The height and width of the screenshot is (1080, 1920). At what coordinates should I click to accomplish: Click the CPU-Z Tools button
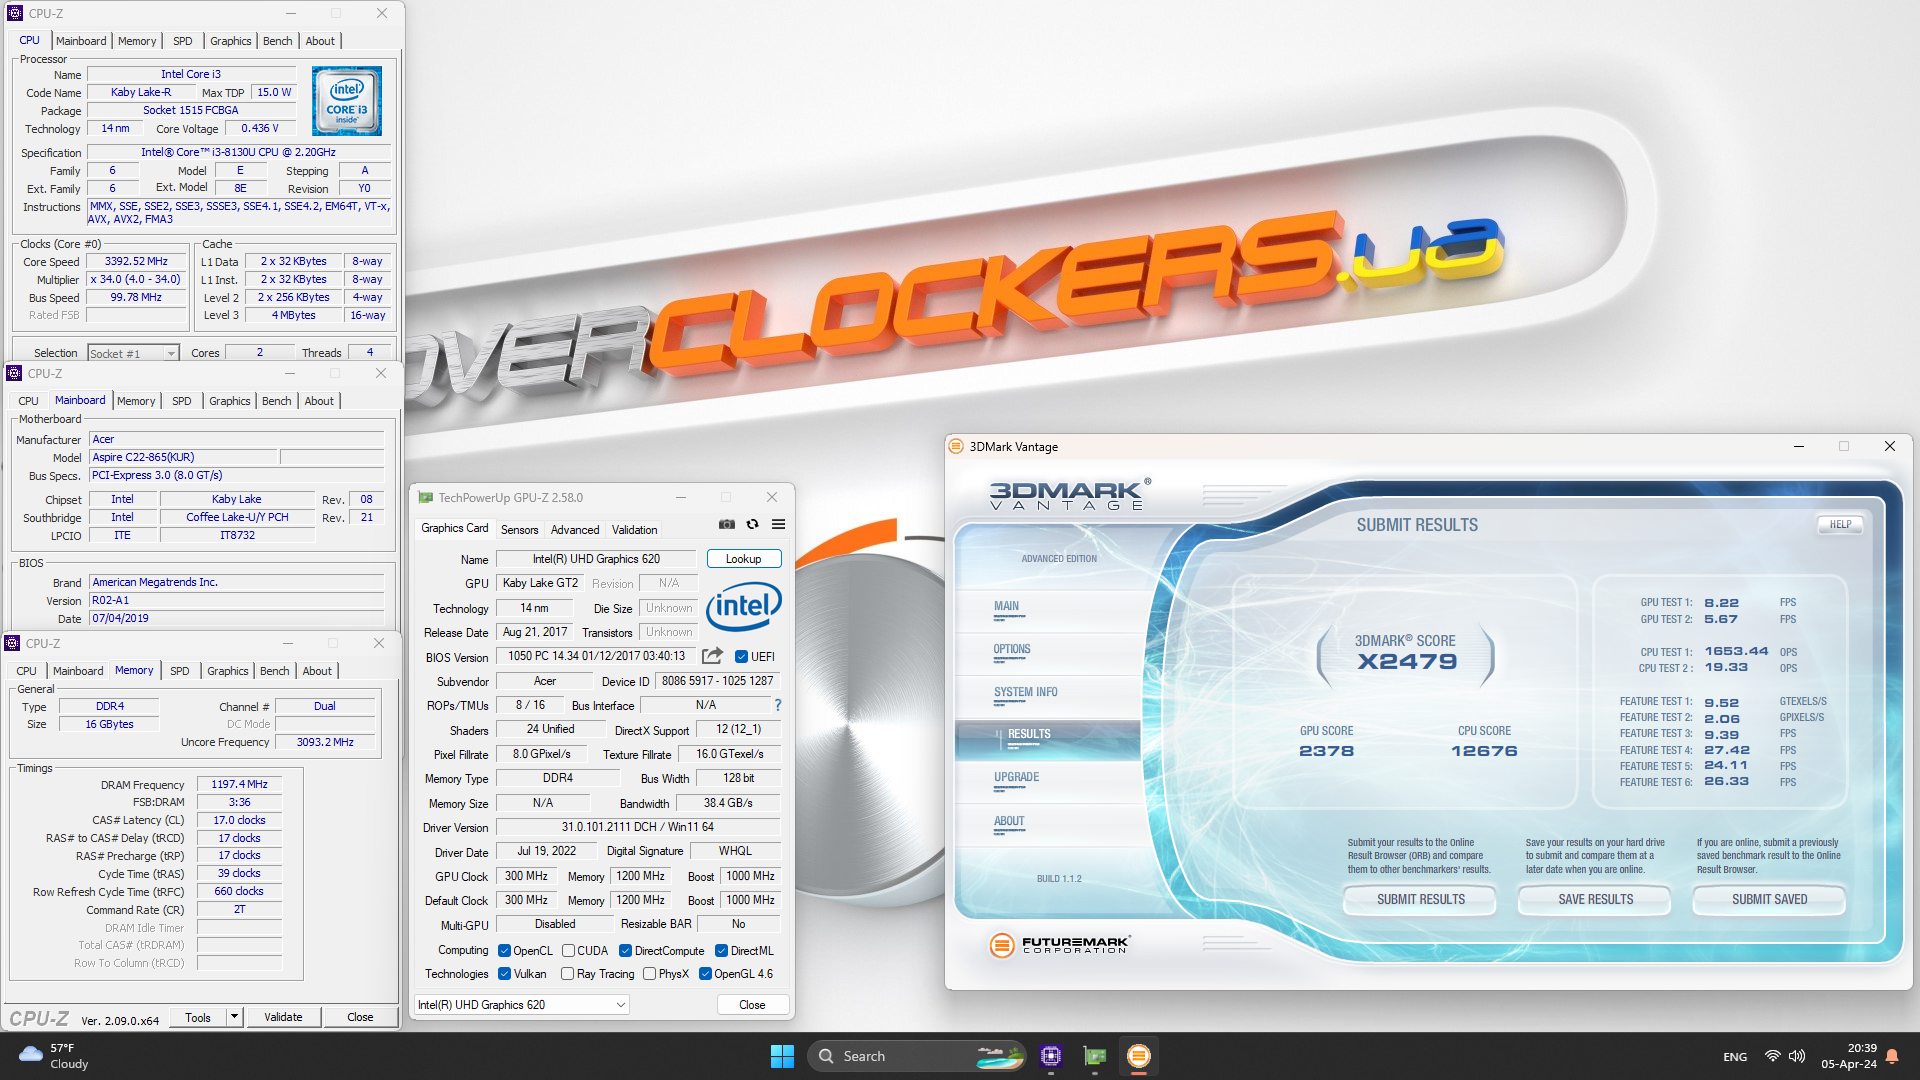[x=198, y=1017]
